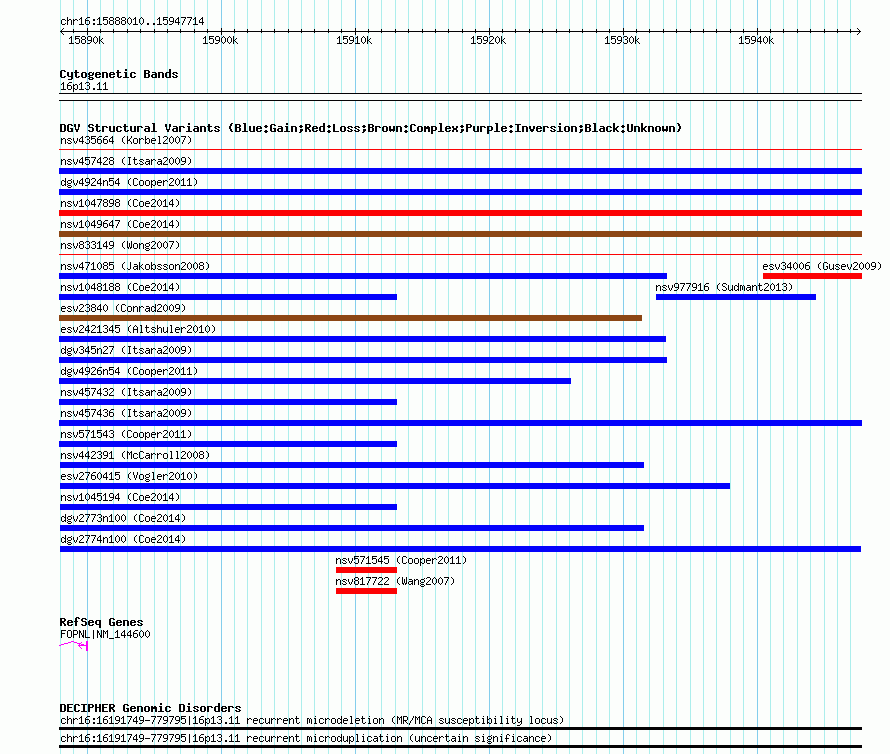The image size is (890, 754).
Task: Click the blue bar of esv2760415
Action: 394,486
